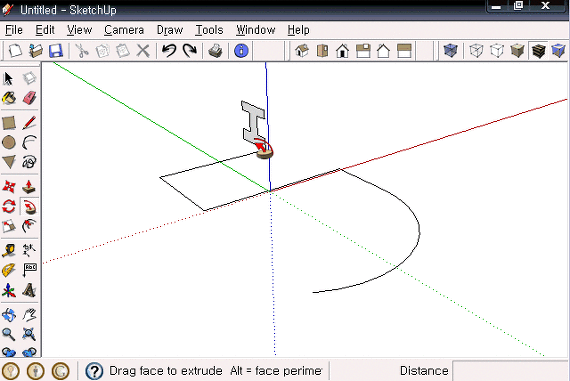Select the Line pencil tool
570x381 pixels.
click(x=29, y=123)
